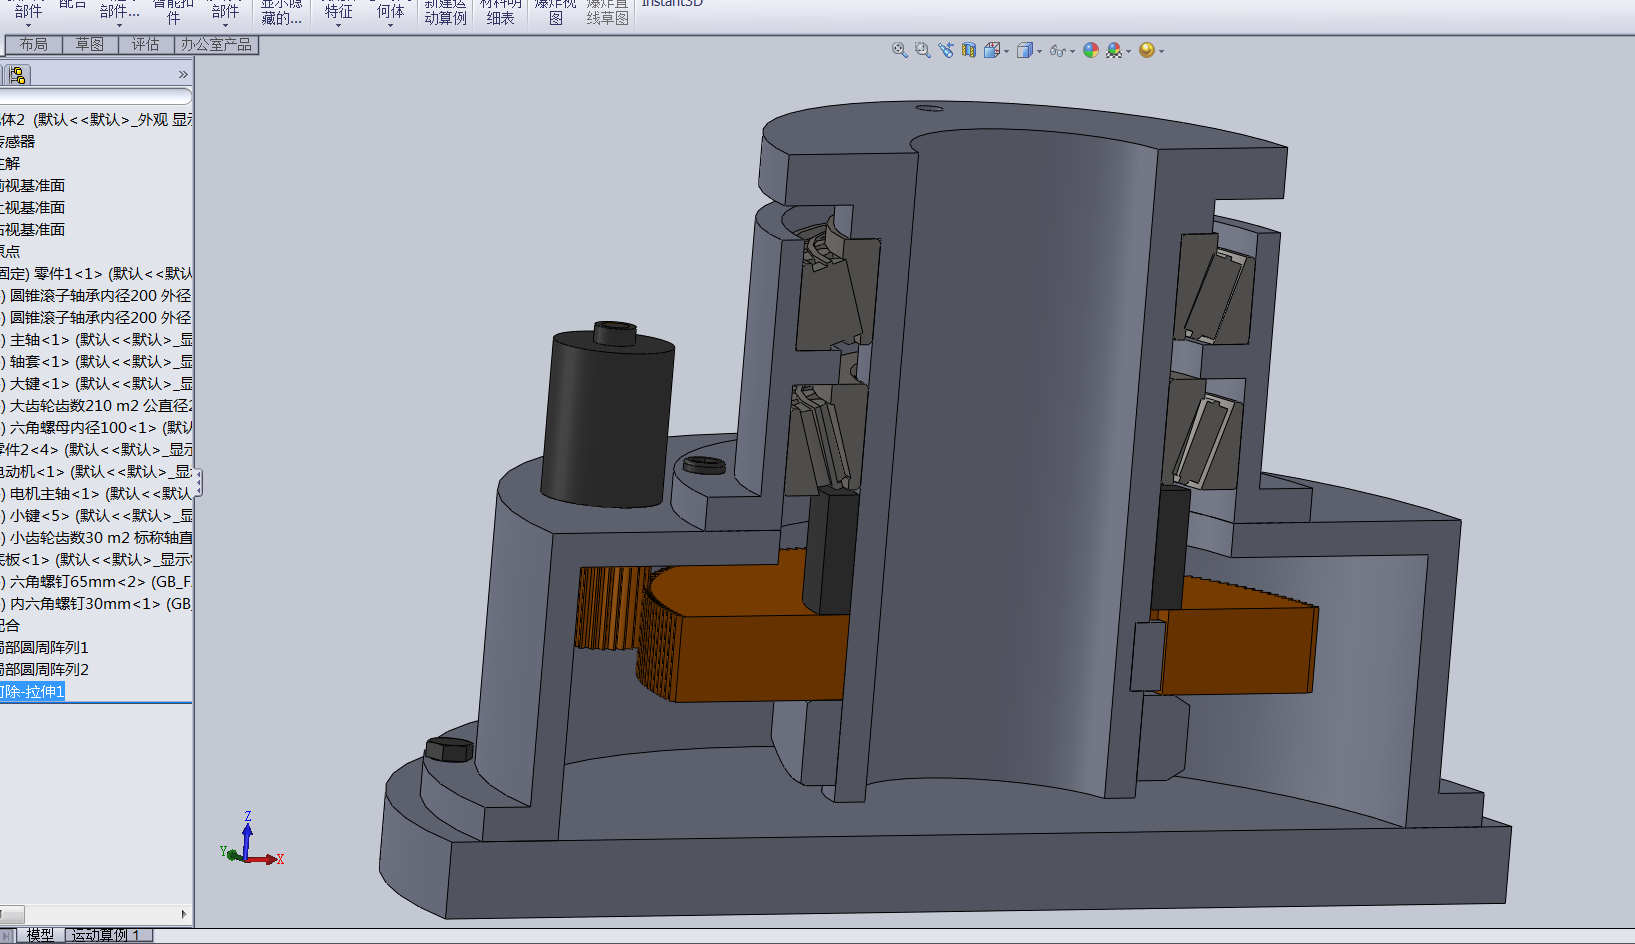The image size is (1635, 944).
Task: Click the Display Style icon
Action: (x=1024, y=50)
